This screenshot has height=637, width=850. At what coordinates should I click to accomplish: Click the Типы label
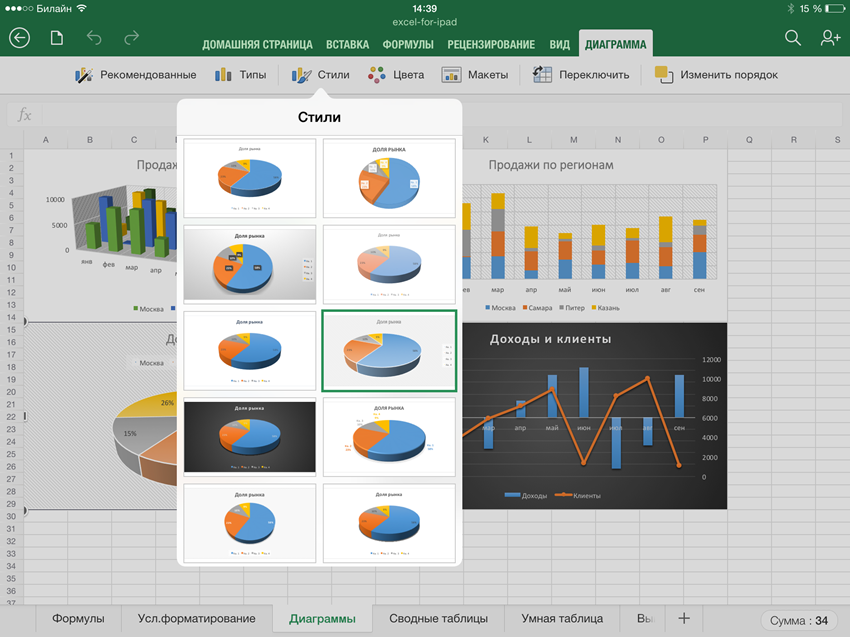coord(253,75)
